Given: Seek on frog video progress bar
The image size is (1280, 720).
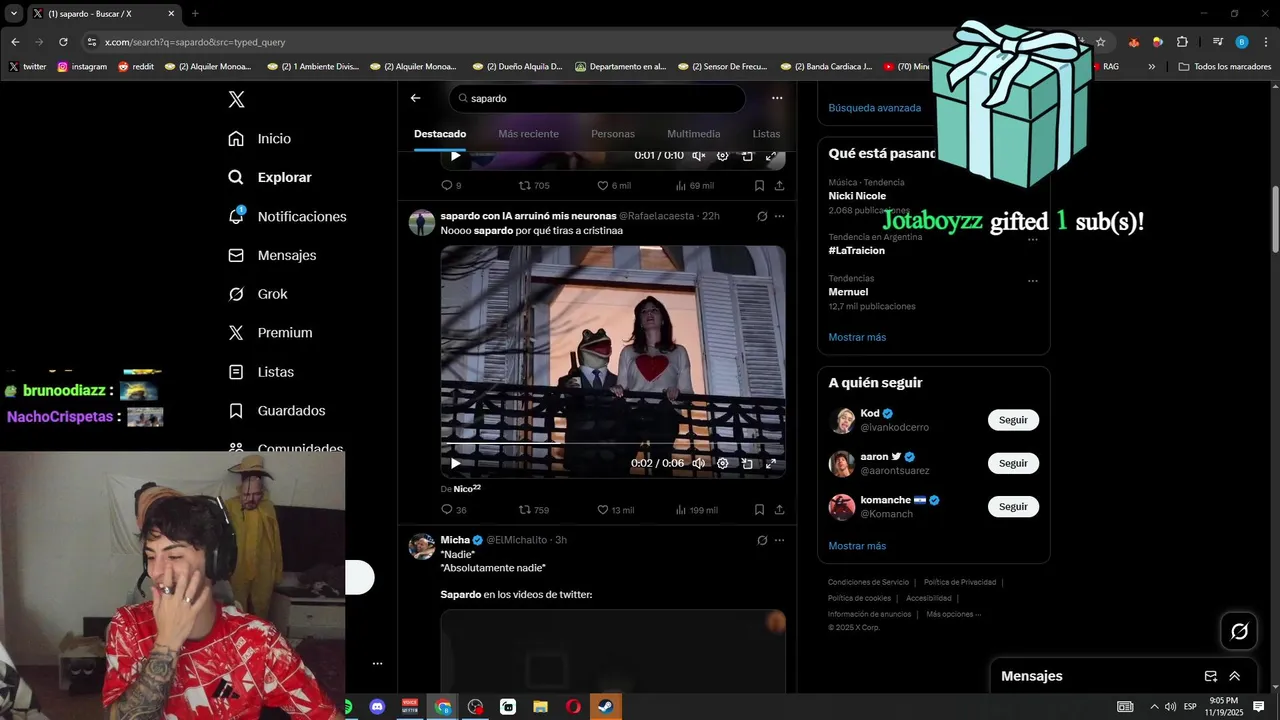Looking at the screenshot, I should [x=613, y=445].
